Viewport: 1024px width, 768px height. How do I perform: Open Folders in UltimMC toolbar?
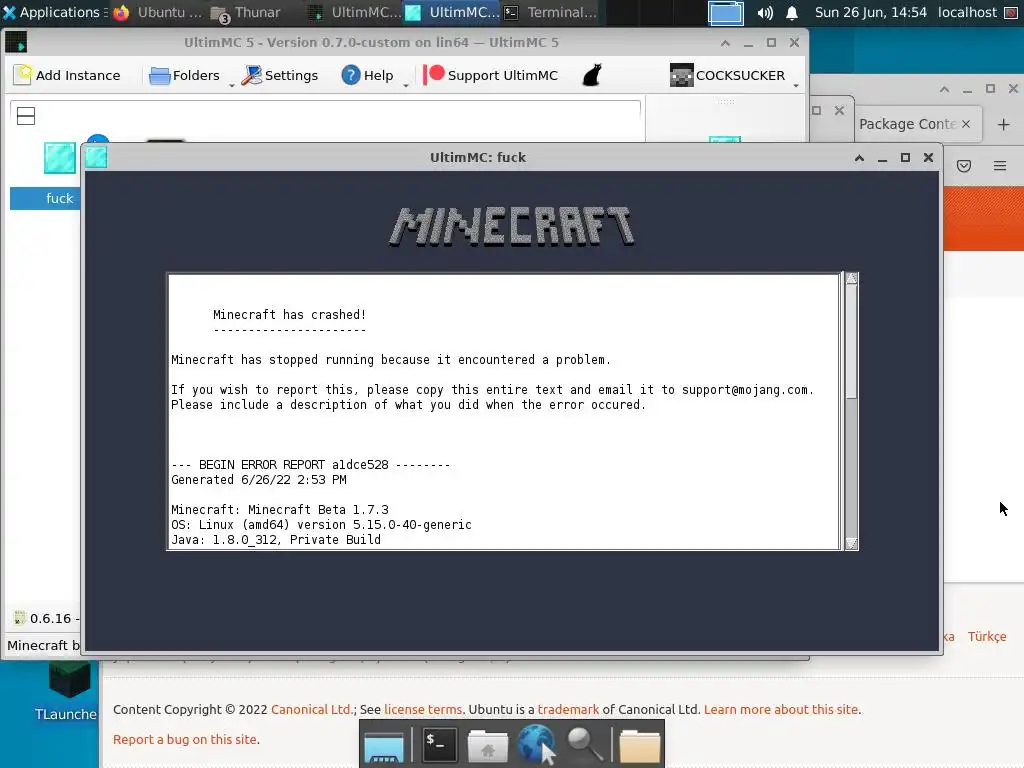point(185,75)
